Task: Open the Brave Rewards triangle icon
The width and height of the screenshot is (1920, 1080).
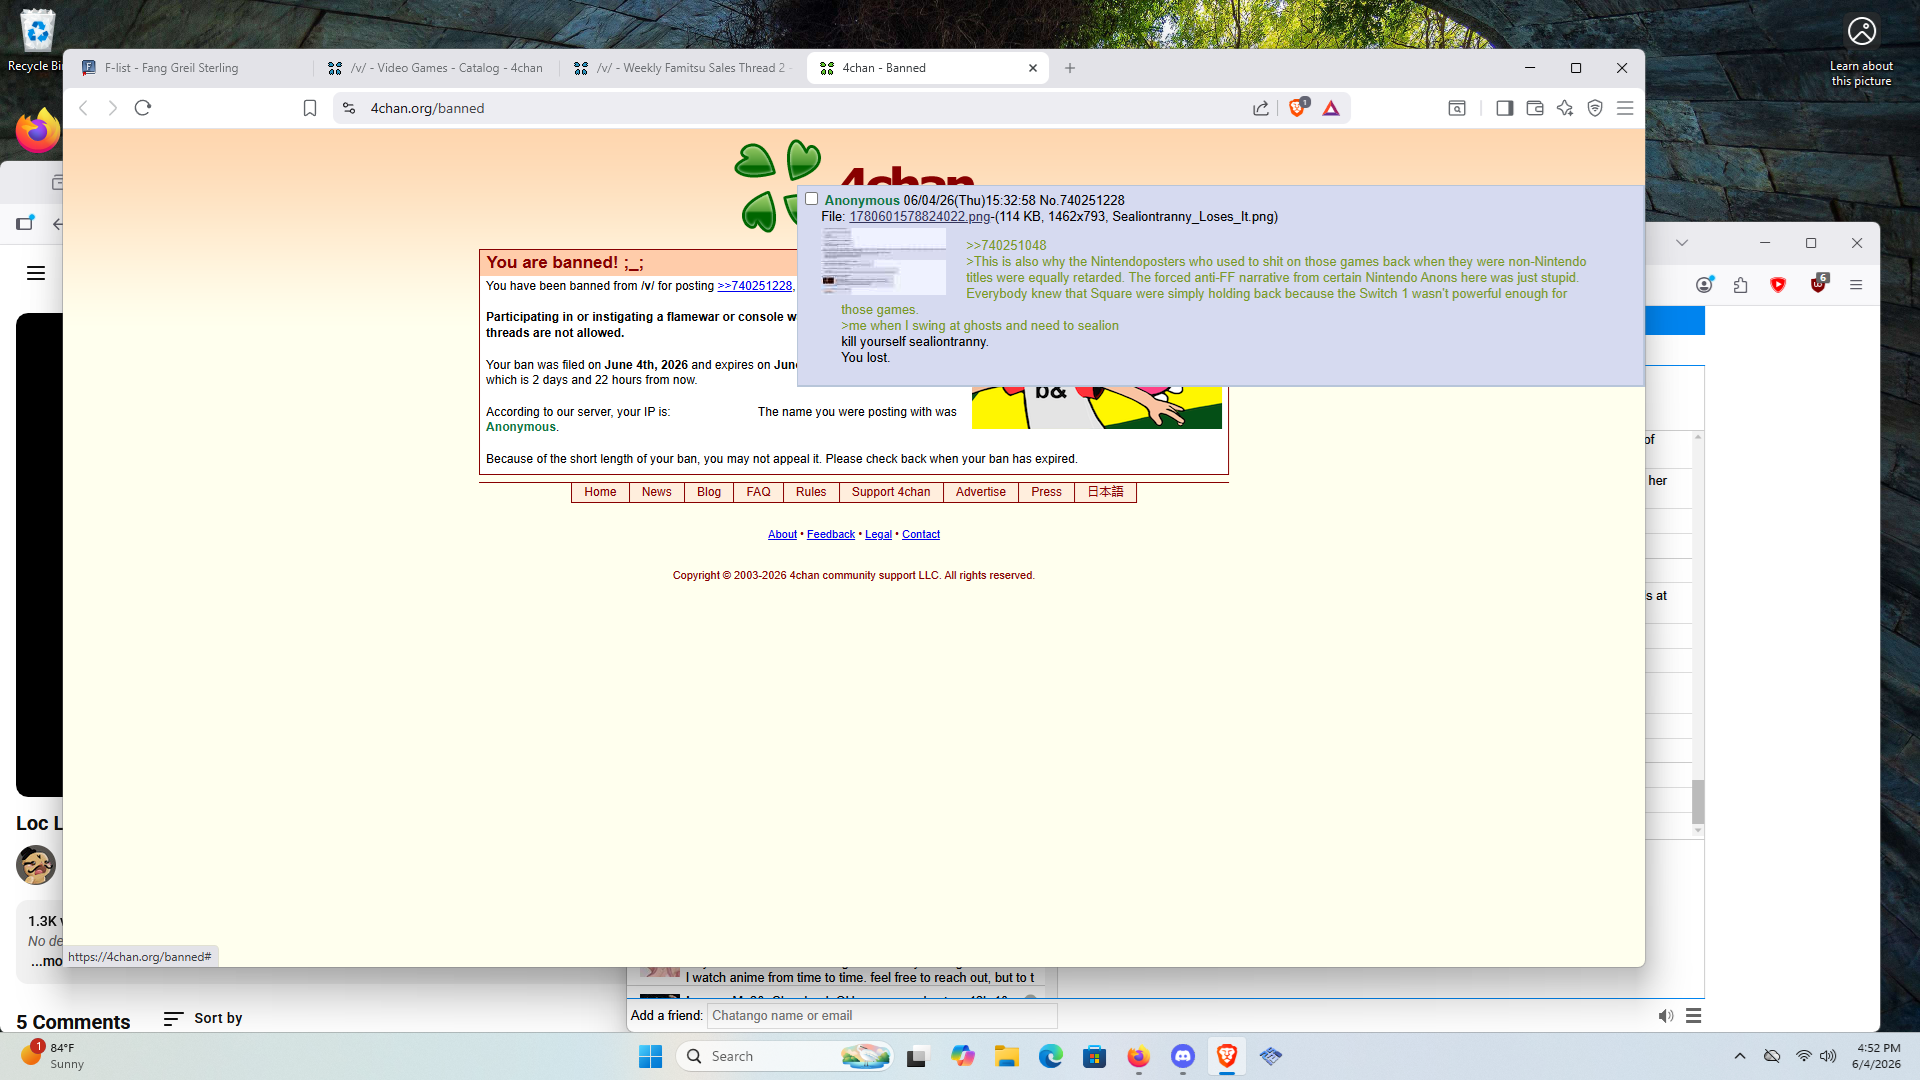Action: (x=1331, y=108)
